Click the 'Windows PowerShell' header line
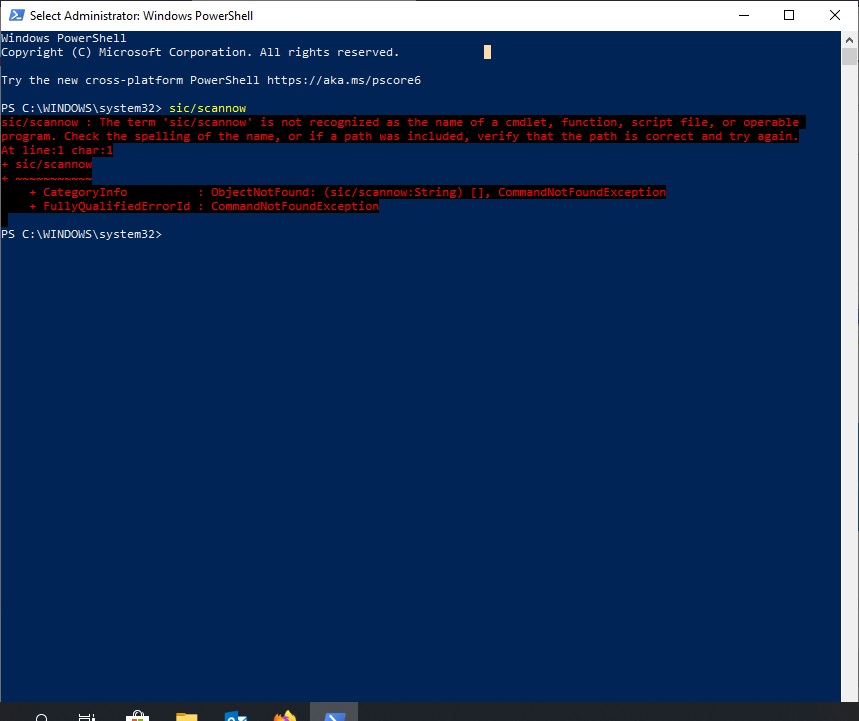This screenshot has height=721, width=859. click(64, 38)
